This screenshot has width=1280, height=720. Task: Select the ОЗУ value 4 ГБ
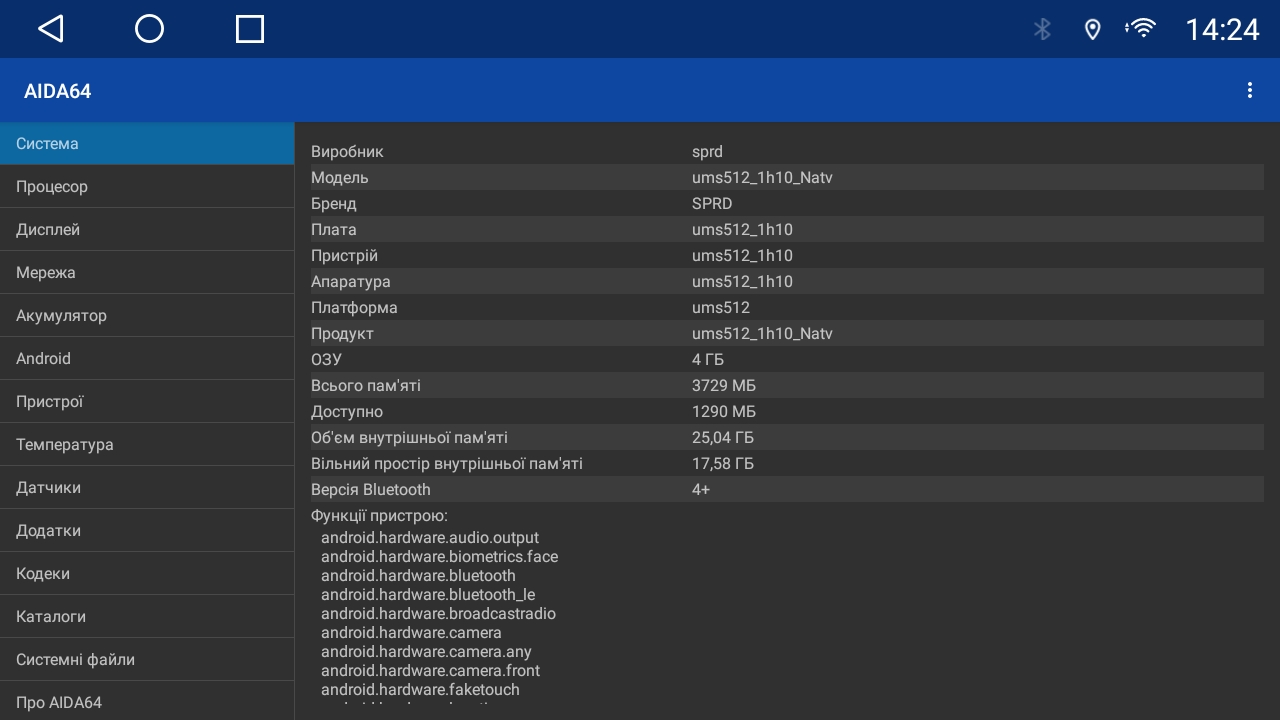tap(708, 360)
